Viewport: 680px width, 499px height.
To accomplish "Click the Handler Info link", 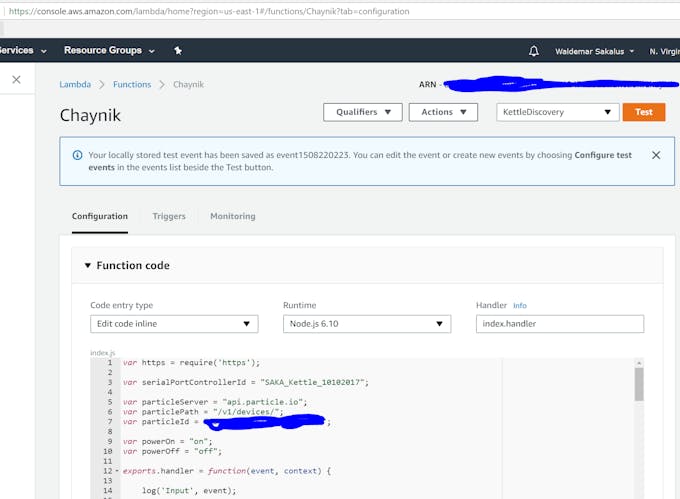I will click(520, 306).
